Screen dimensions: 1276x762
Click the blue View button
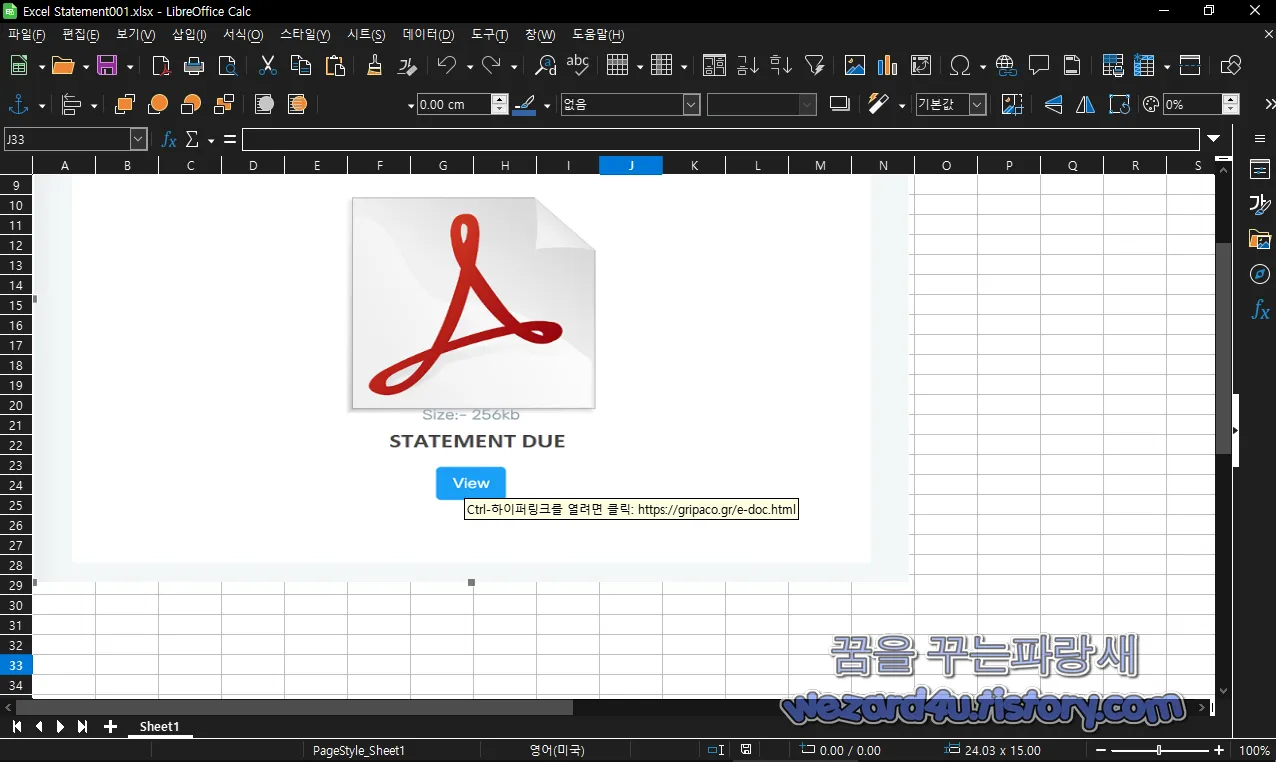pyautogui.click(x=471, y=483)
